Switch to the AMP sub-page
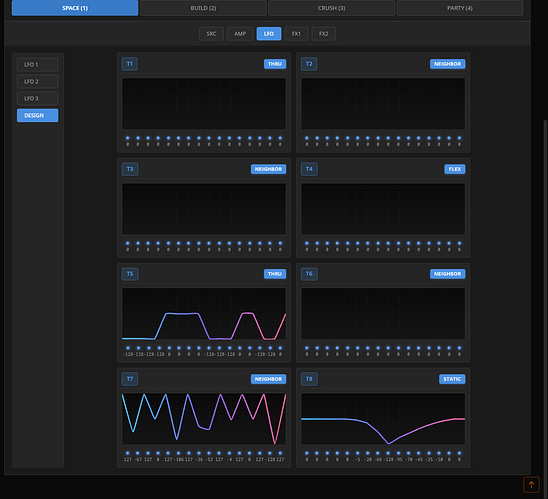Screen dimensions: 548x499 point(240,34)
